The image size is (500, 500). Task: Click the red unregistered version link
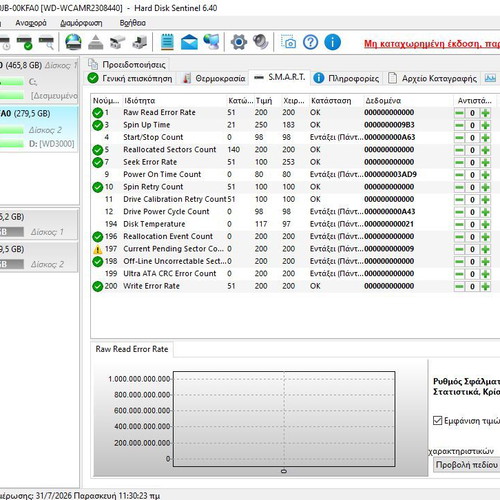coord(432,44)
